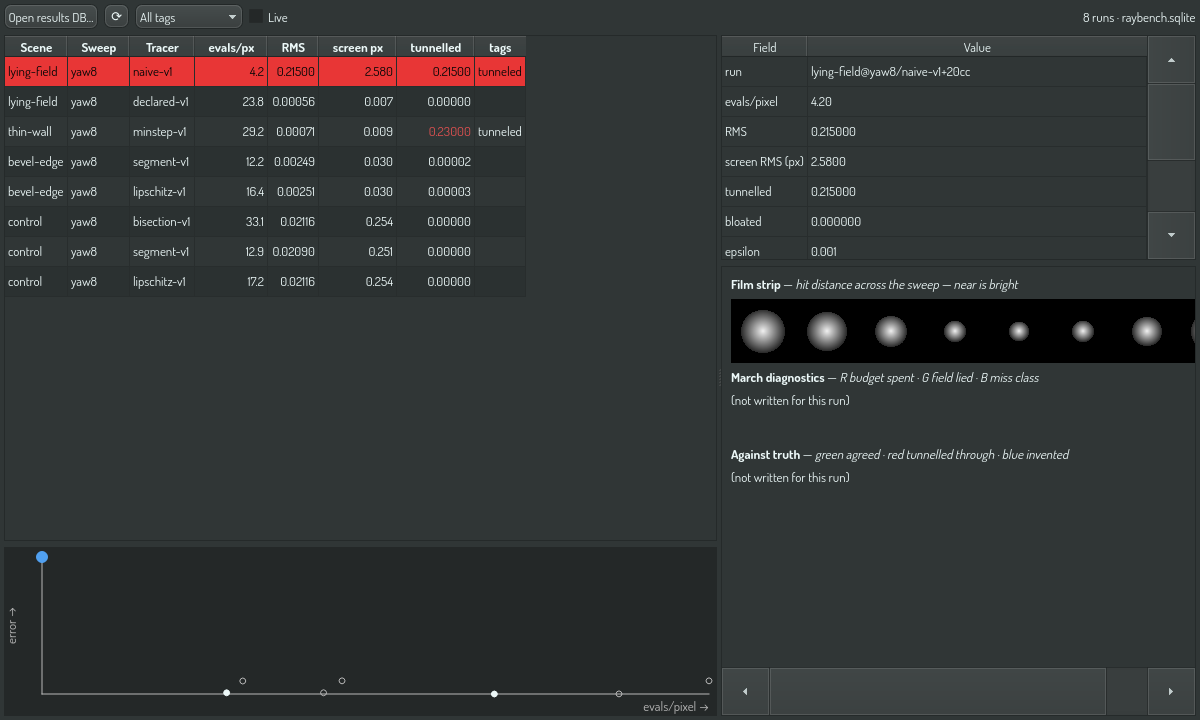Click the smallest sphere in the film strip

tap(1019, 331)
